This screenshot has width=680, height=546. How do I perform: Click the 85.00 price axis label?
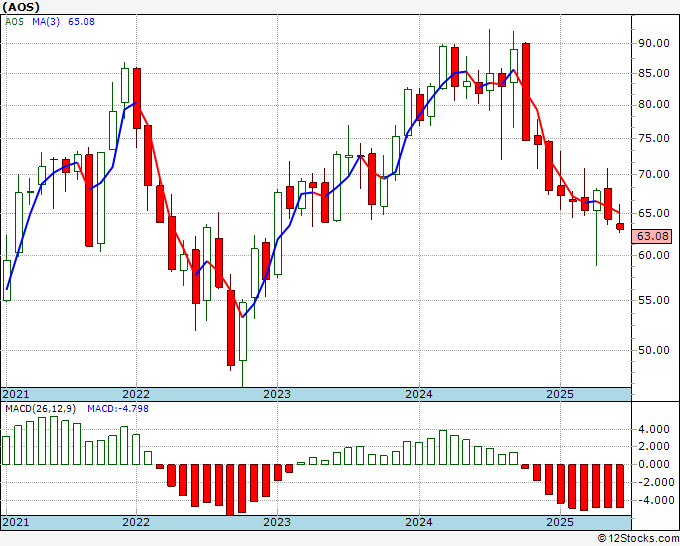(x=653, y=73)
